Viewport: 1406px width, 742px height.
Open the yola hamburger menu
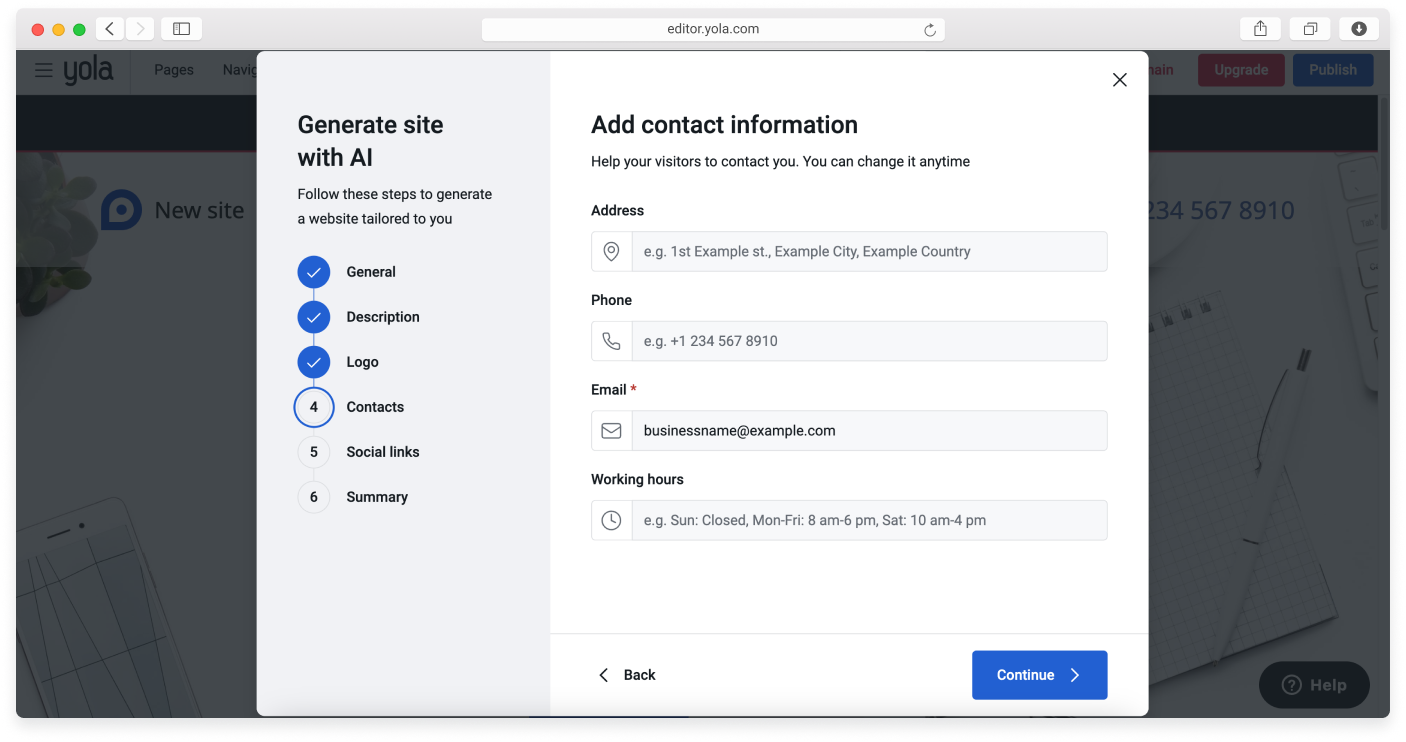click(x=43, y=70)
